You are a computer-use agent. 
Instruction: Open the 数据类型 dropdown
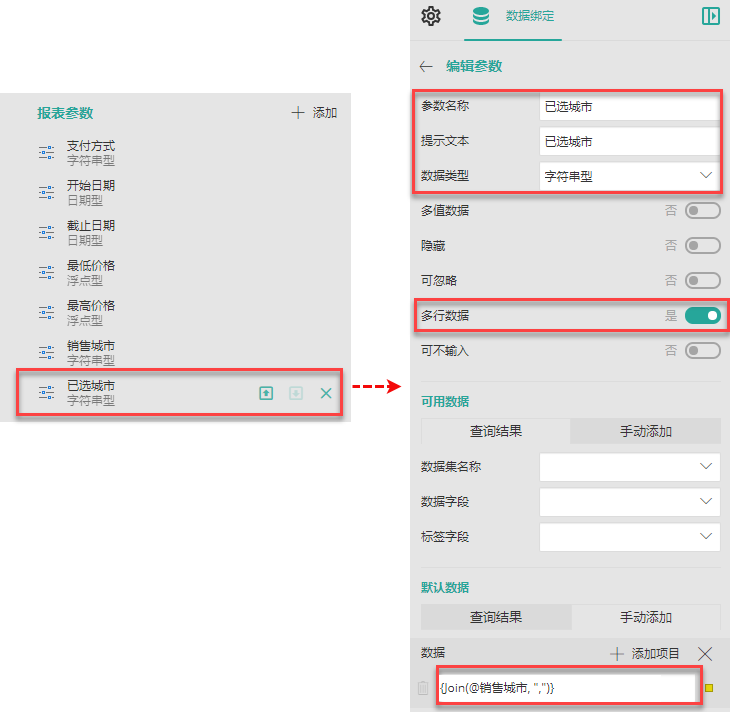pyautogui.click(x=629, y=176)
